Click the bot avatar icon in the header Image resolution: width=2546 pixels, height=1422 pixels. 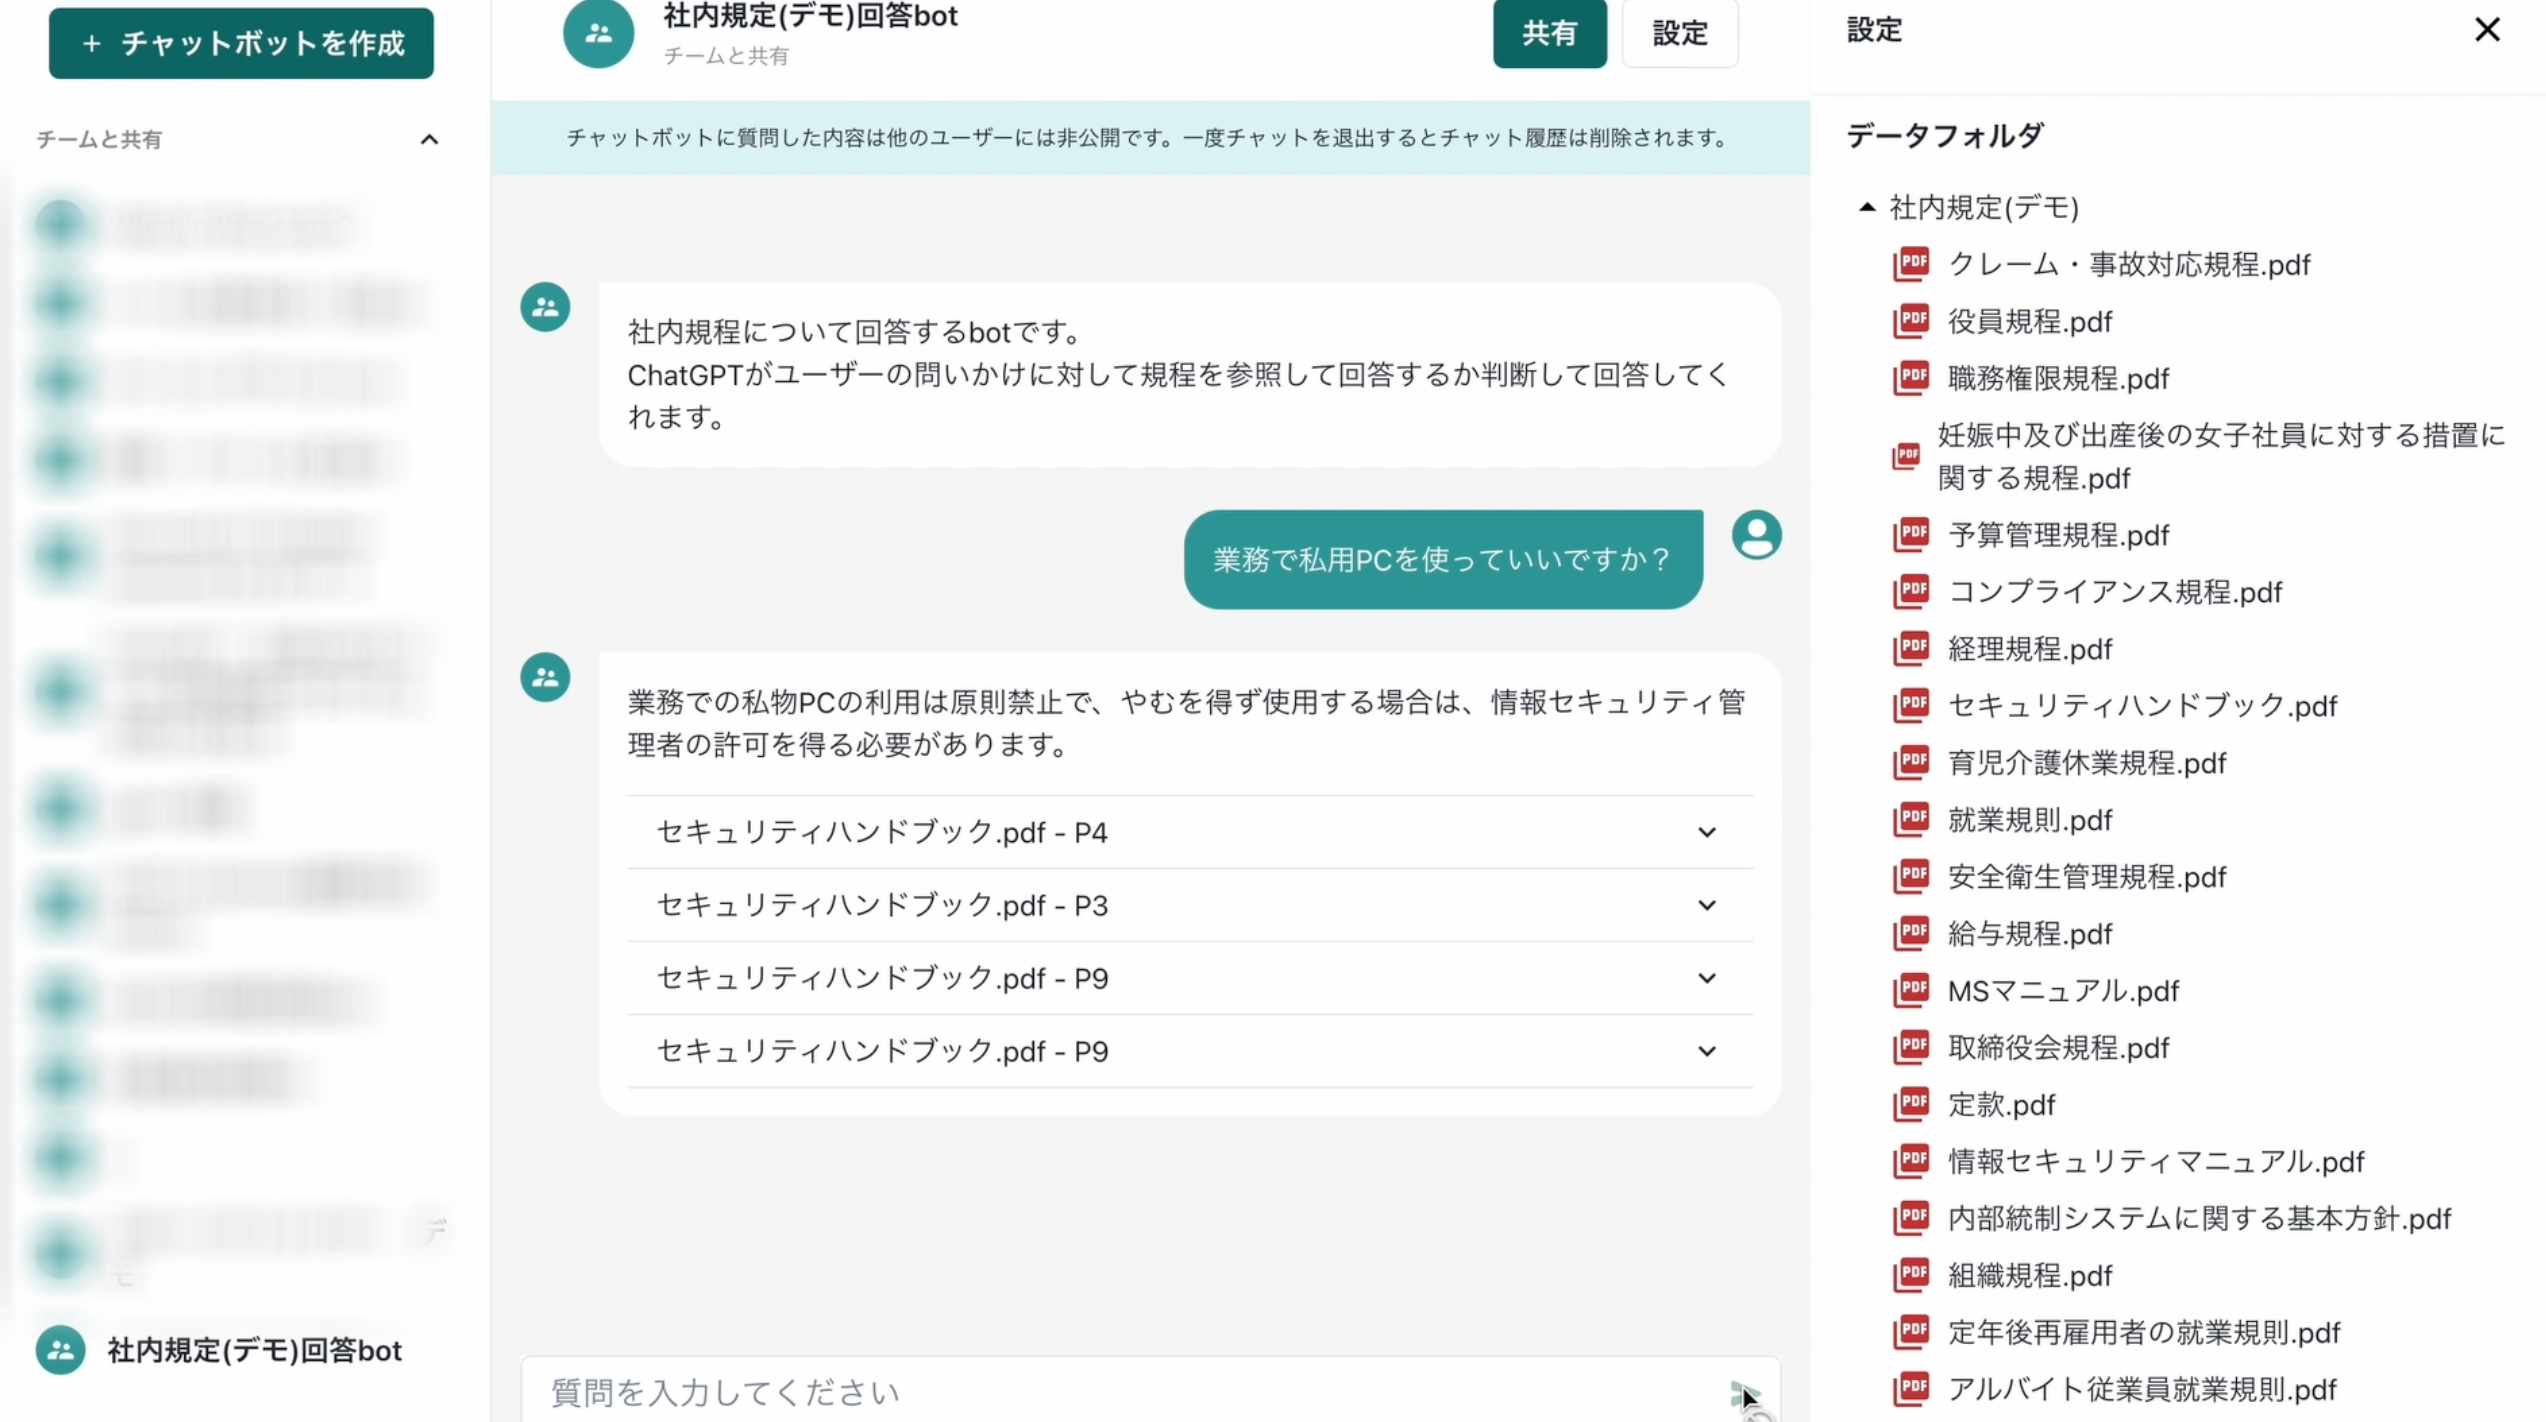pyautogui.click(x=598, y=33)
